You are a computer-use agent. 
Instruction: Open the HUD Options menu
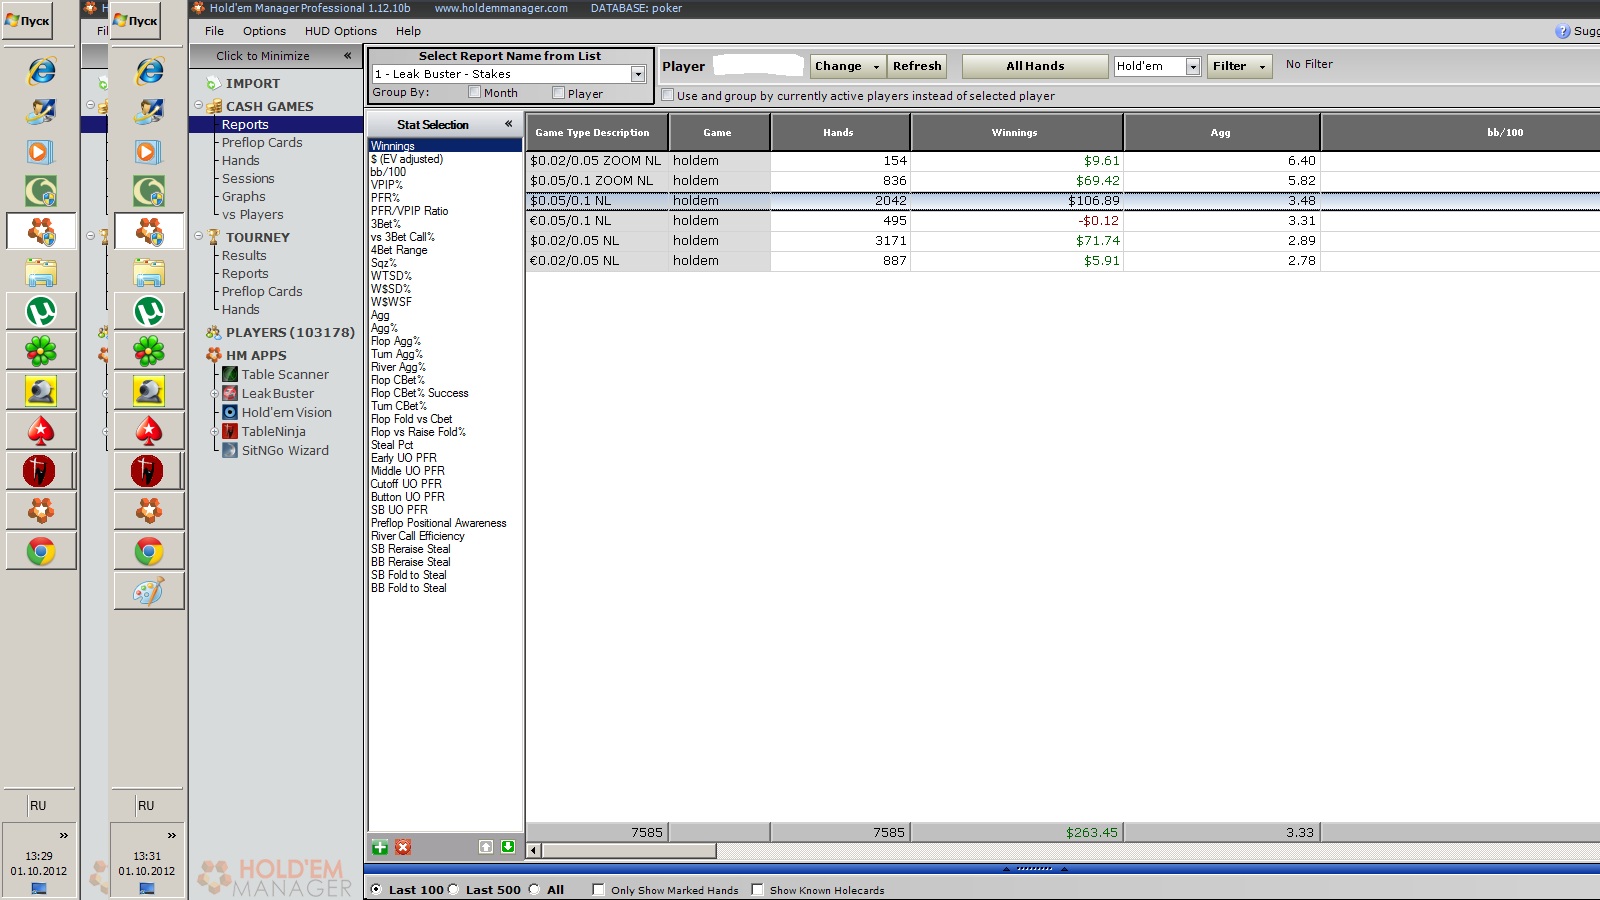click(x=341, y=31)
